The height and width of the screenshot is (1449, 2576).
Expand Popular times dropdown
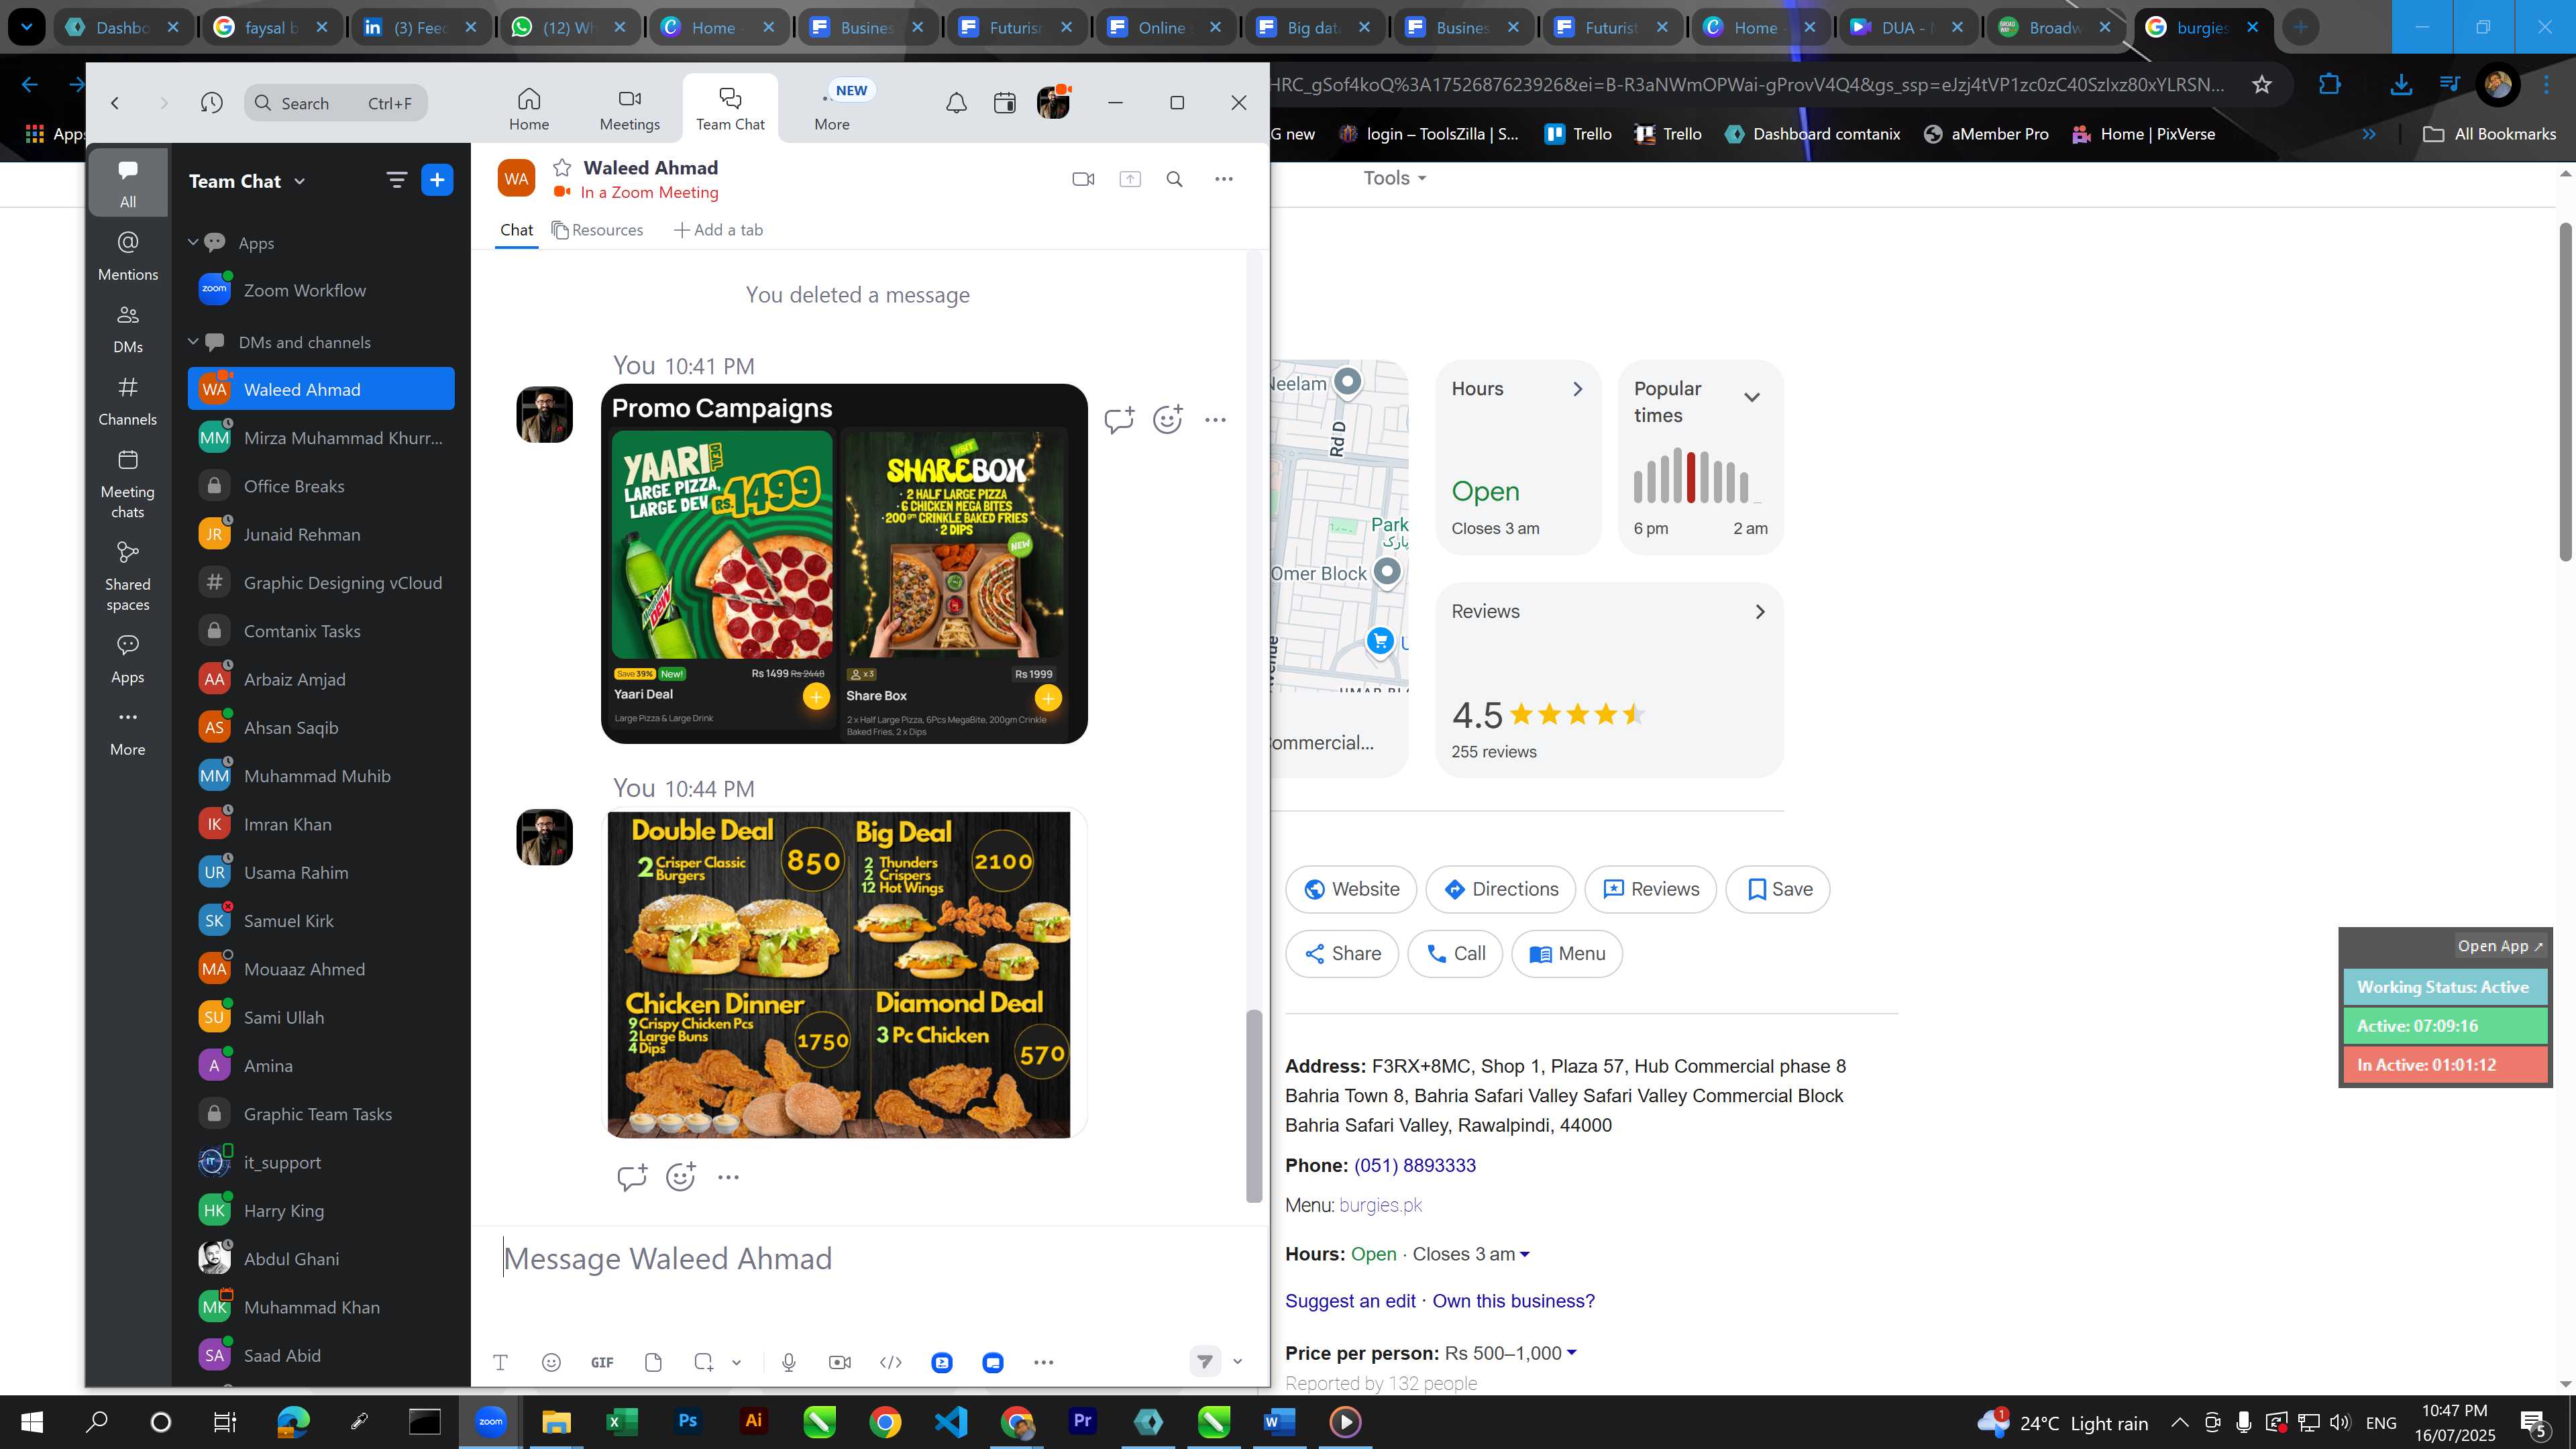point(1752,397)
